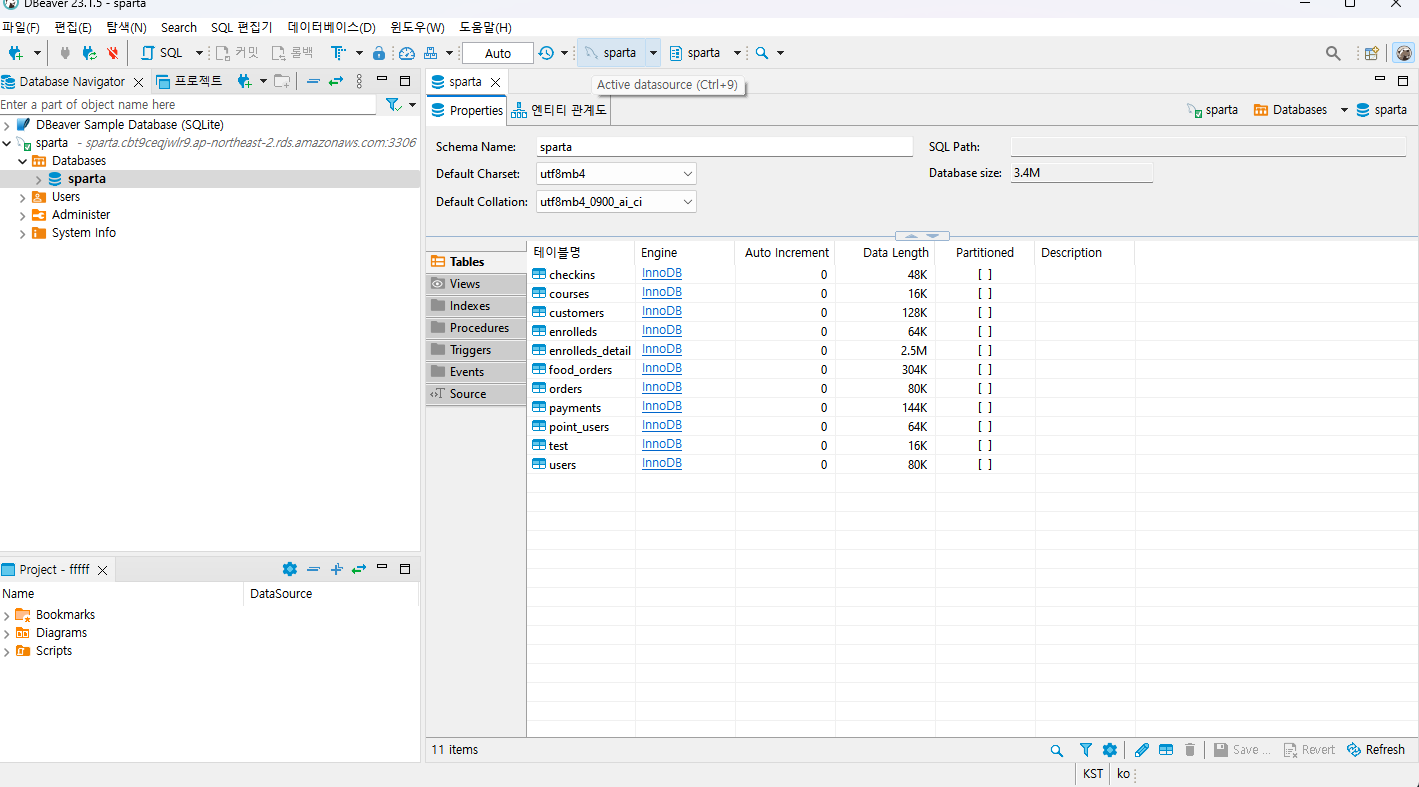1419x787 pixels.
Task: Open the tables list gear configuration
Action: point(1109,750)
